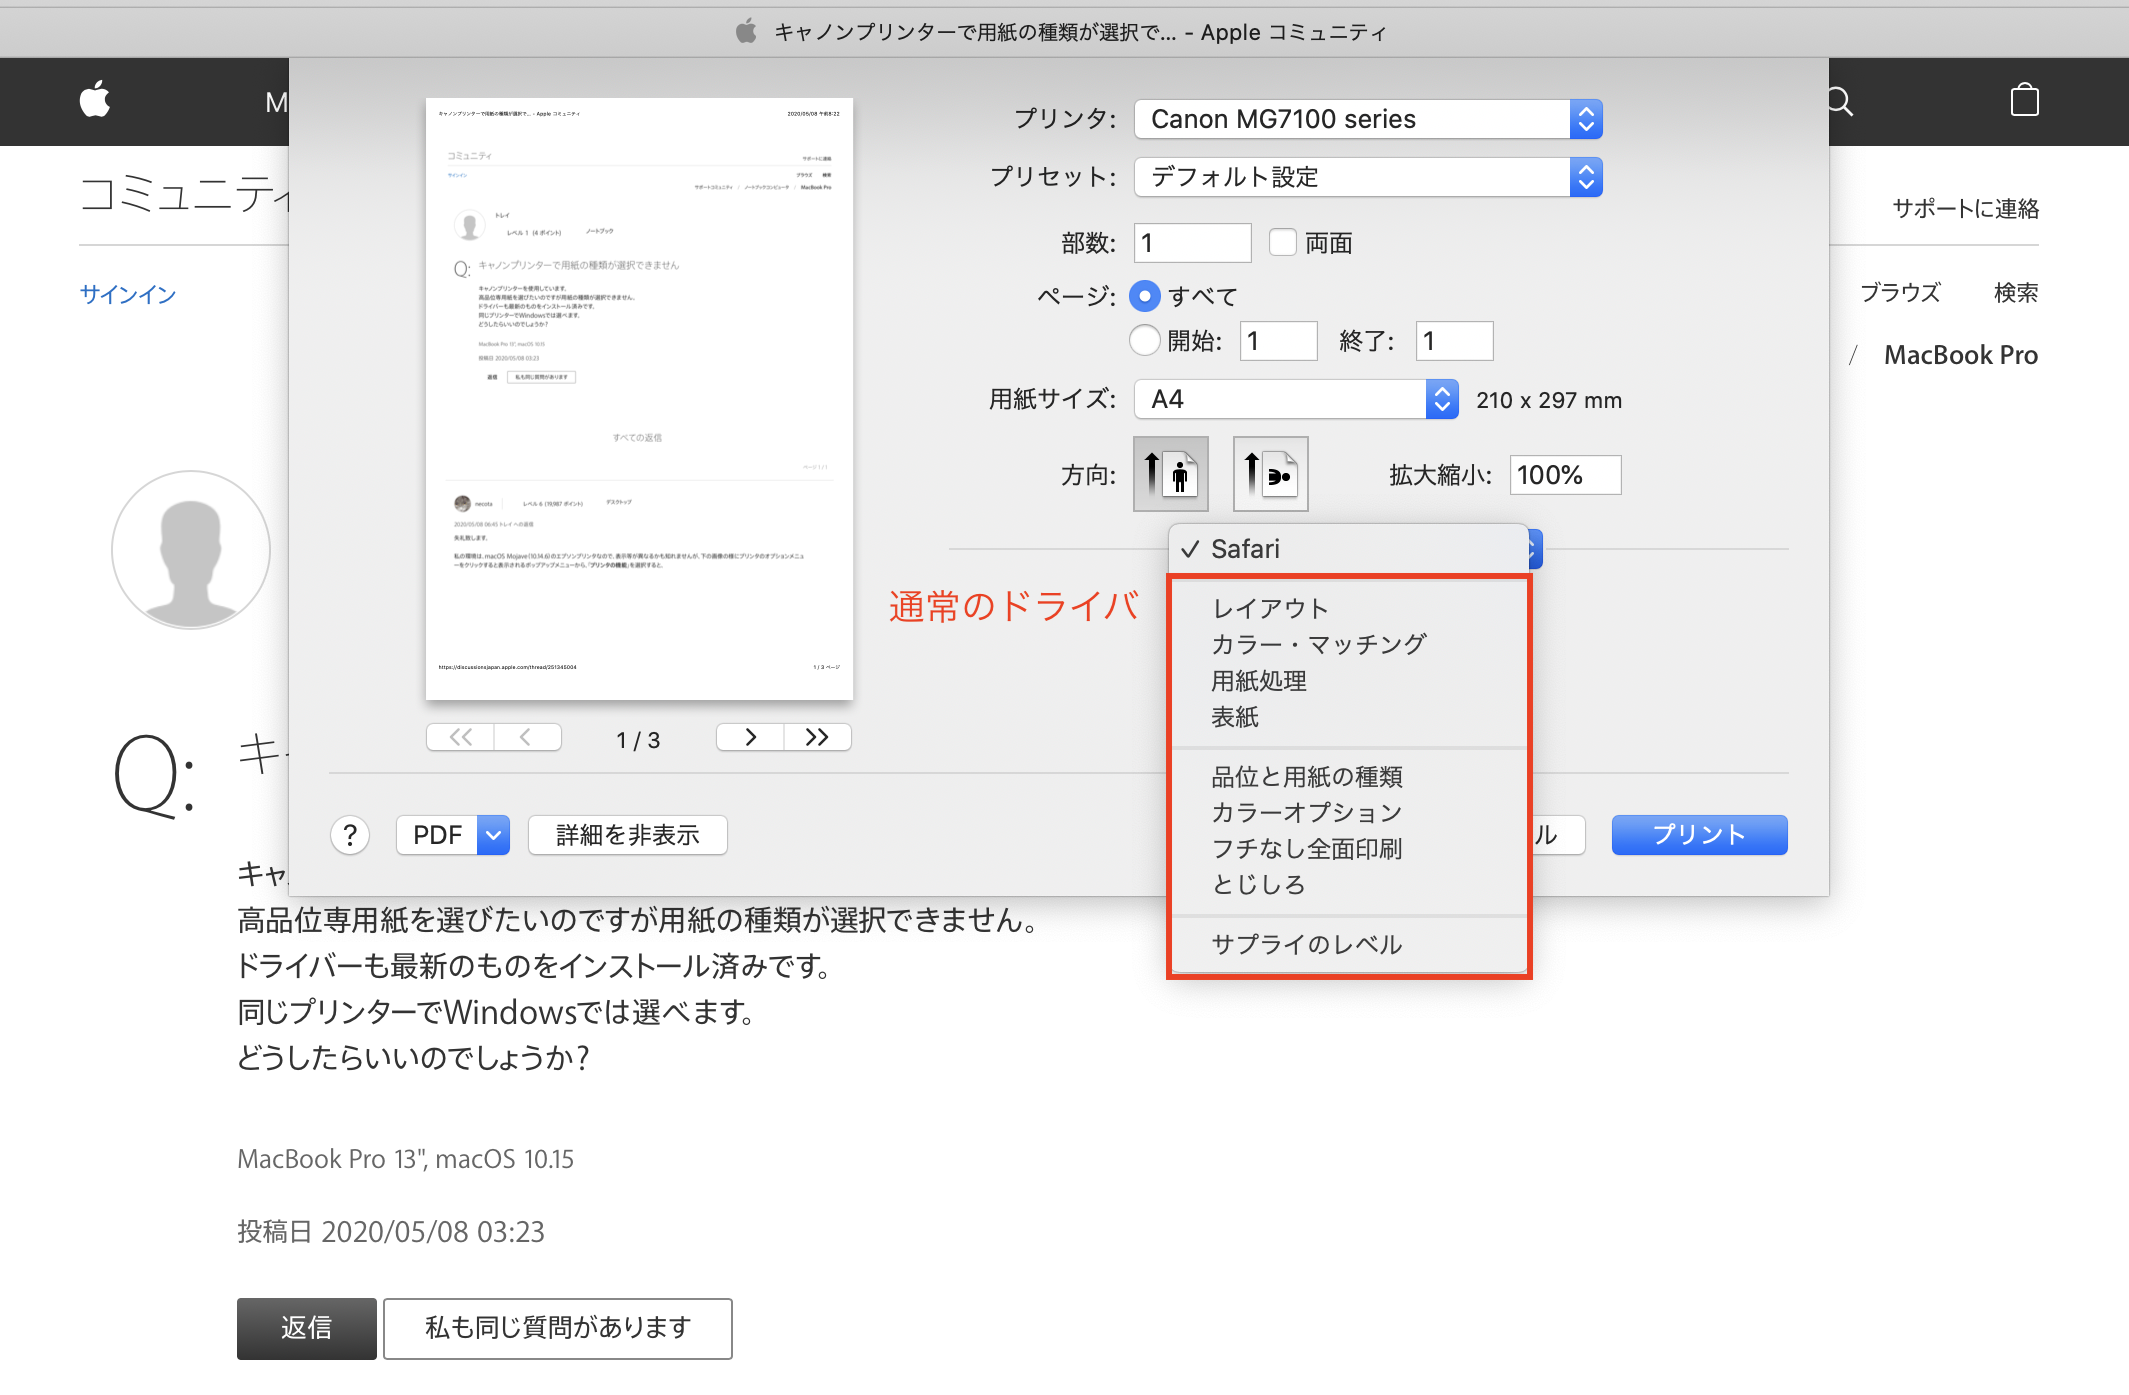The image size is (2129, 1395).
Task: Open the shopping bag icon
Action: coord(2024,100)
